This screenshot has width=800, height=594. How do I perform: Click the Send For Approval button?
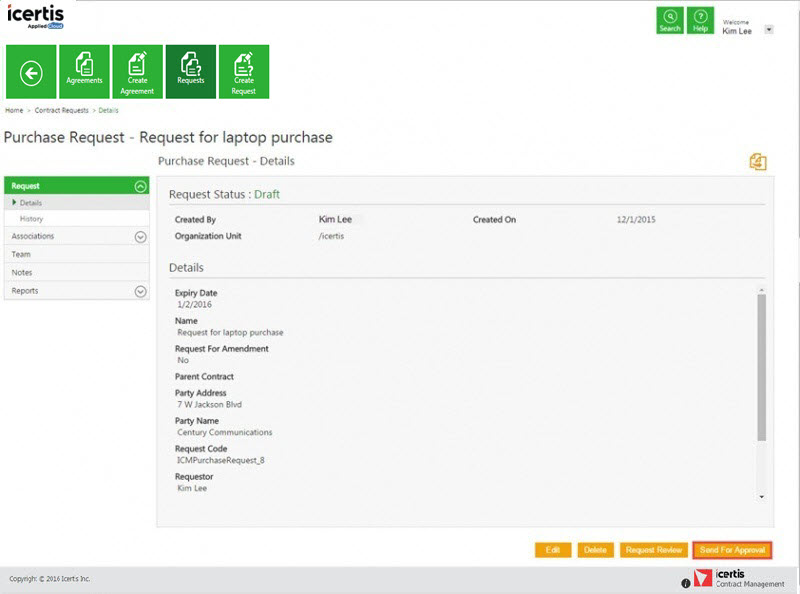[x=732, y=550]
